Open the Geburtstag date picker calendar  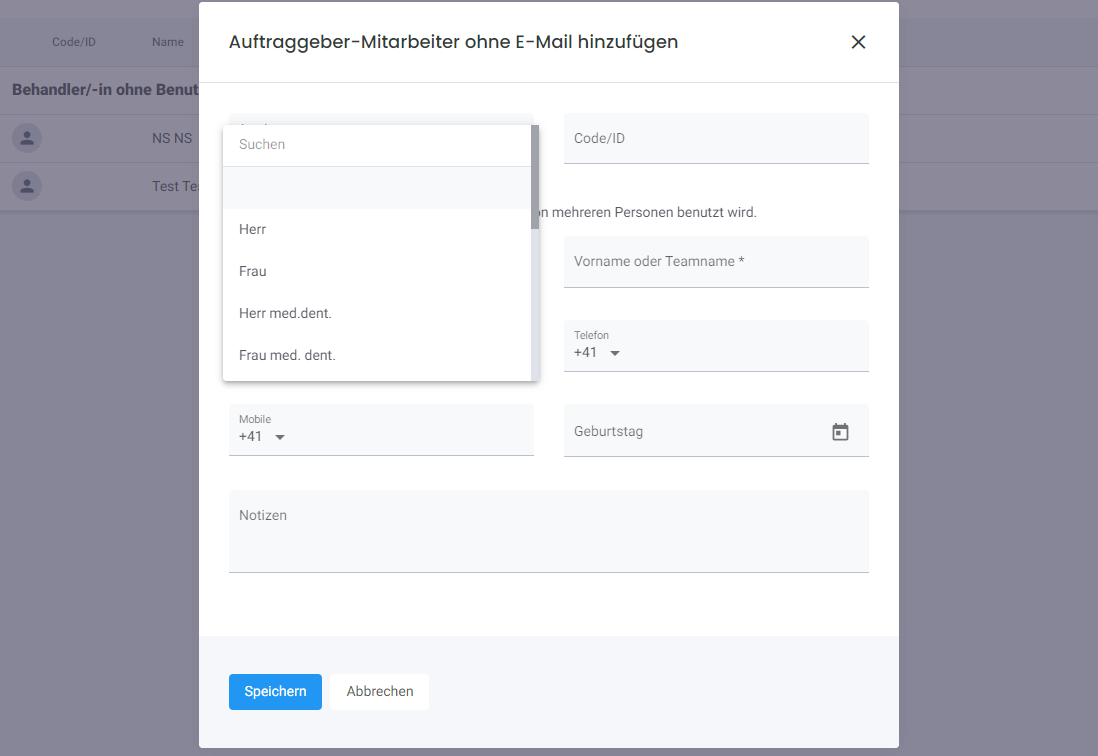click(840, 430)
